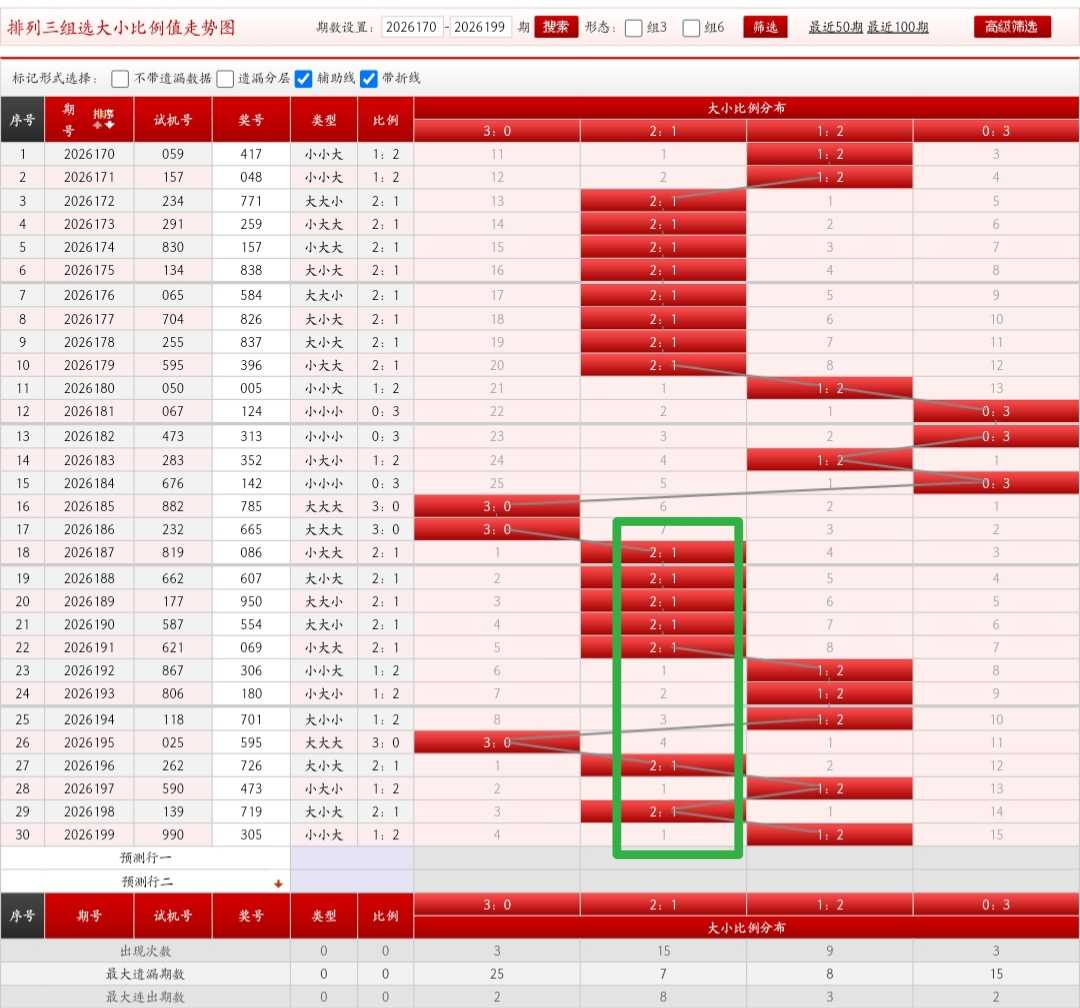
Task: Click the 试机号 column header
Action: tap(173, 120)
